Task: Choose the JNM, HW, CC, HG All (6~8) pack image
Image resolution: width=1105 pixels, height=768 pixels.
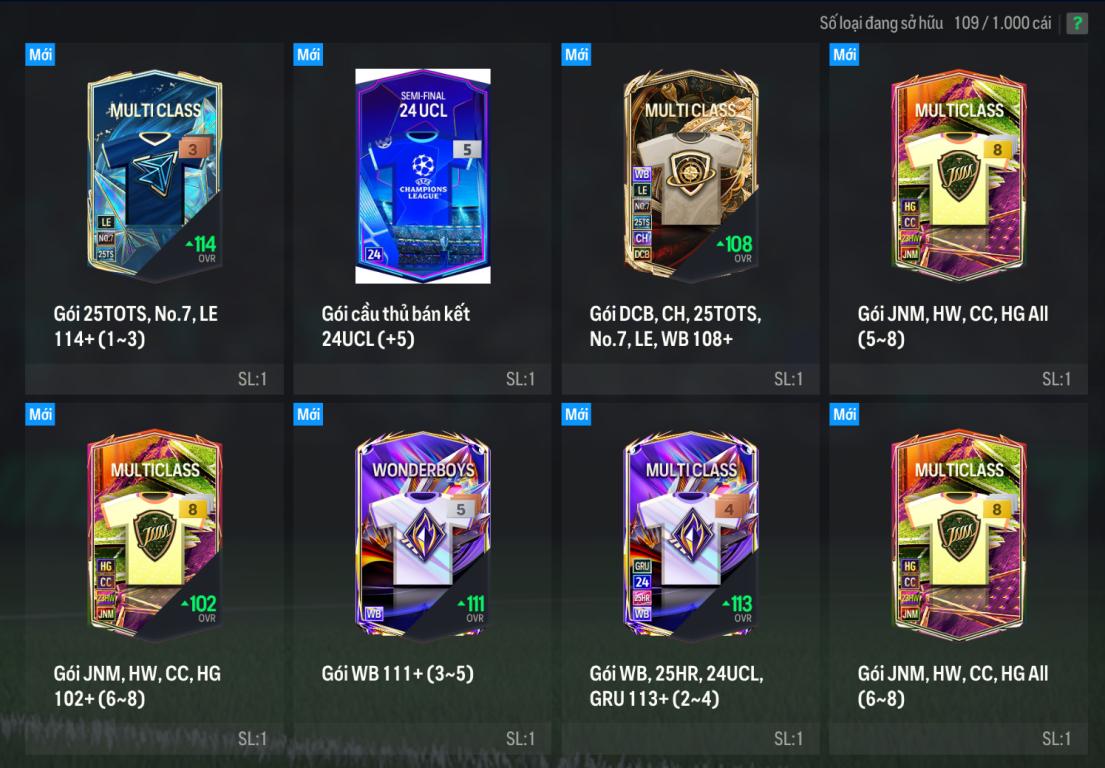Action: click(x=958, y=535)
